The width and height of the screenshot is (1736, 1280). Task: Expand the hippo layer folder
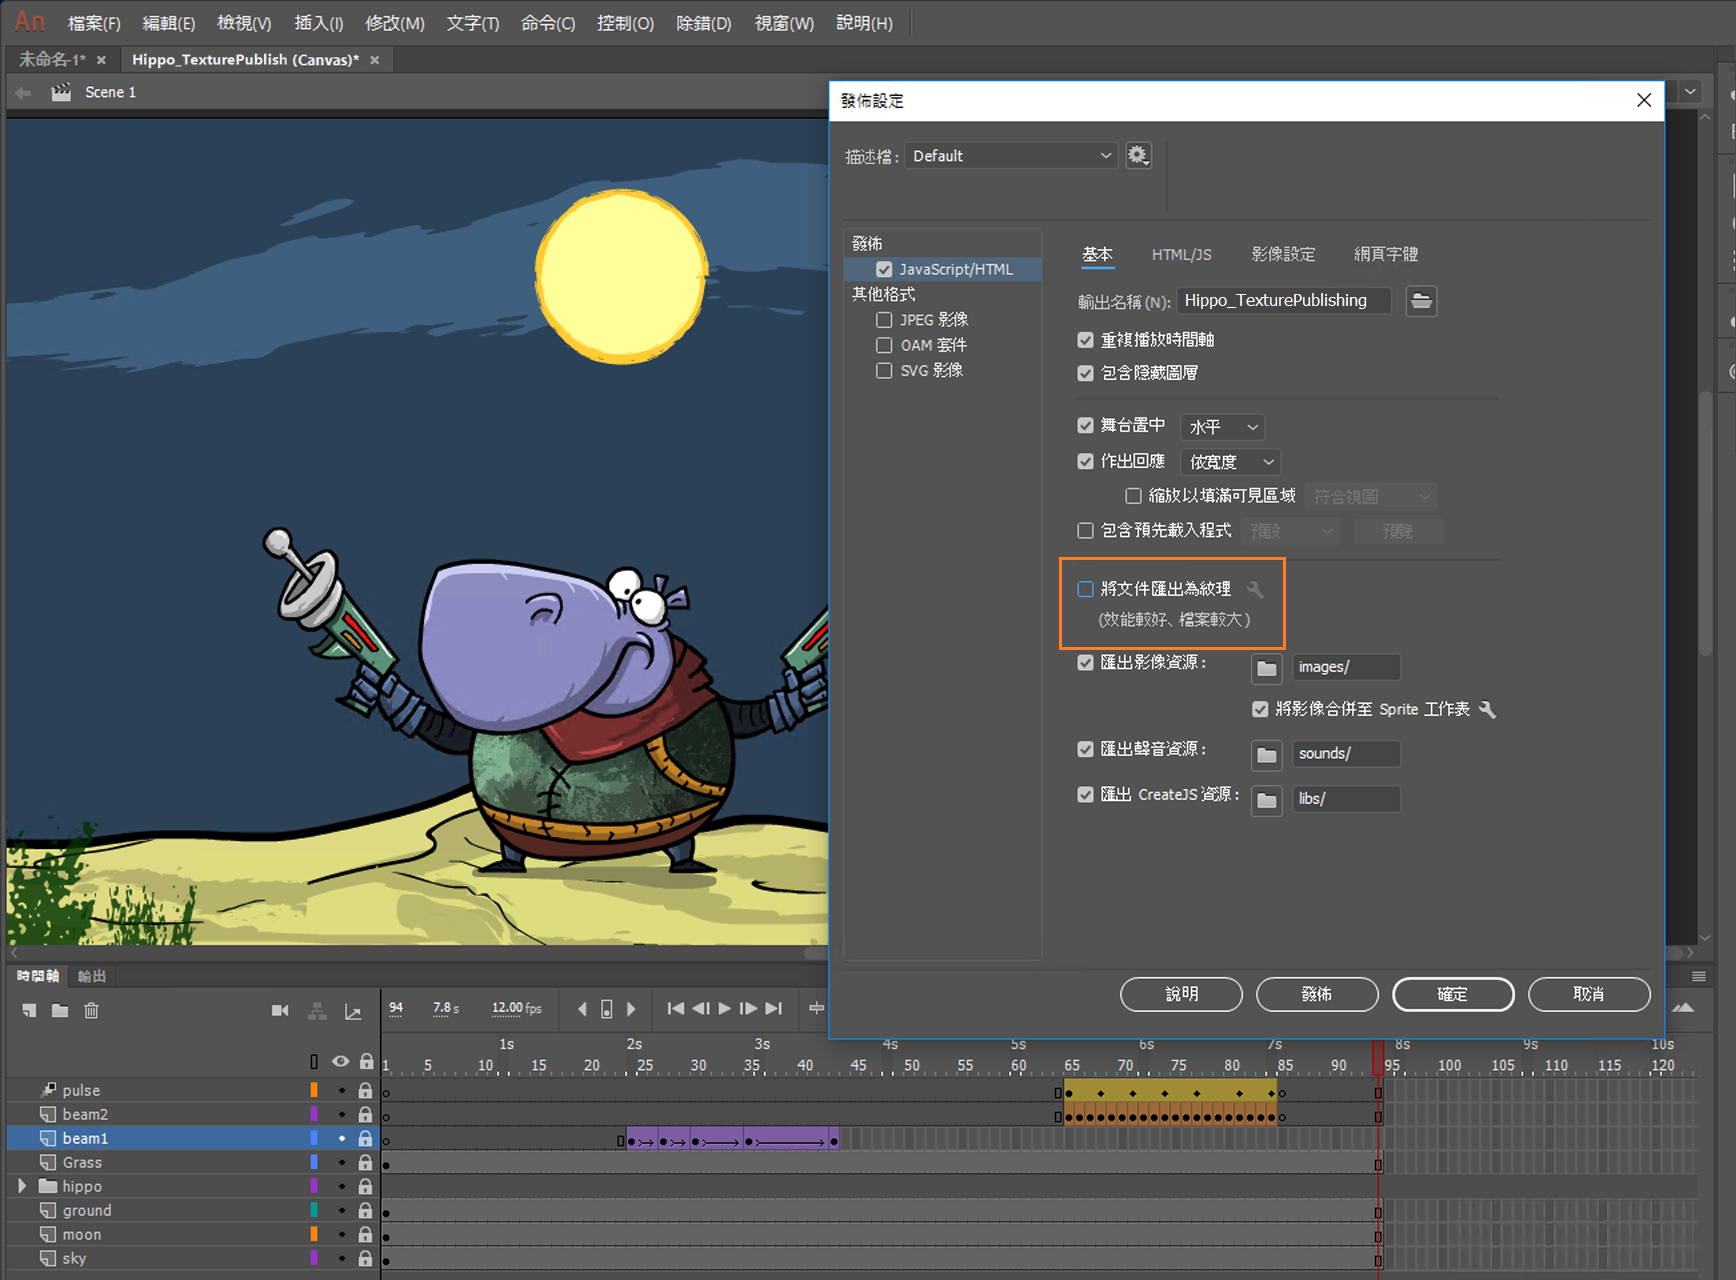pyautogui.click(x=22, y=1186)
